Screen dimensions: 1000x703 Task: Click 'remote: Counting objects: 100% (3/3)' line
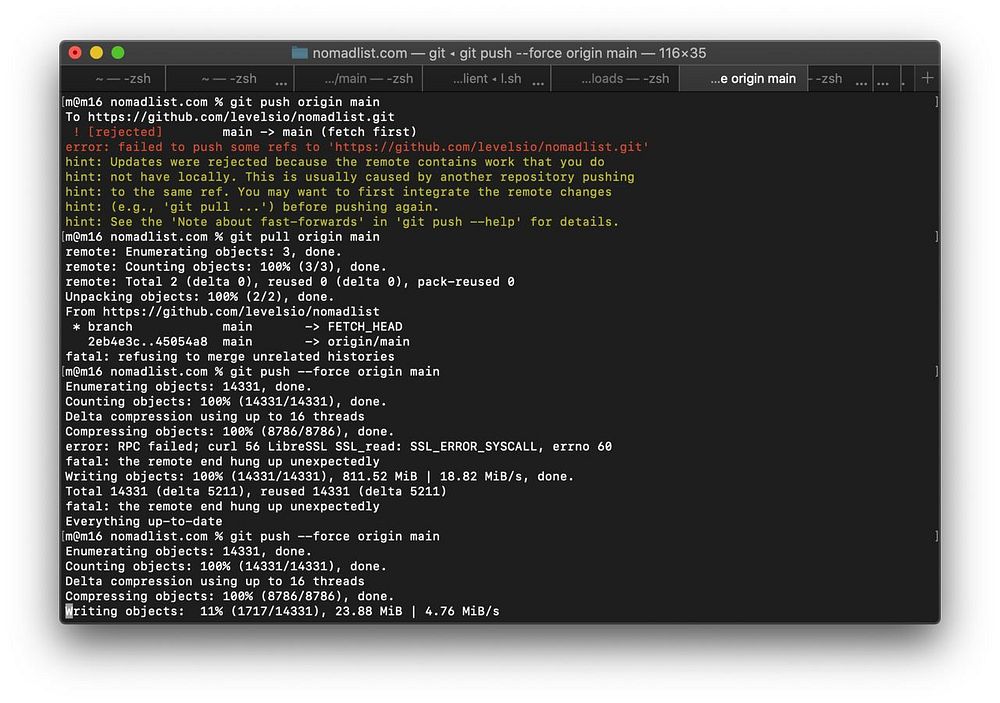coord(226,267)
